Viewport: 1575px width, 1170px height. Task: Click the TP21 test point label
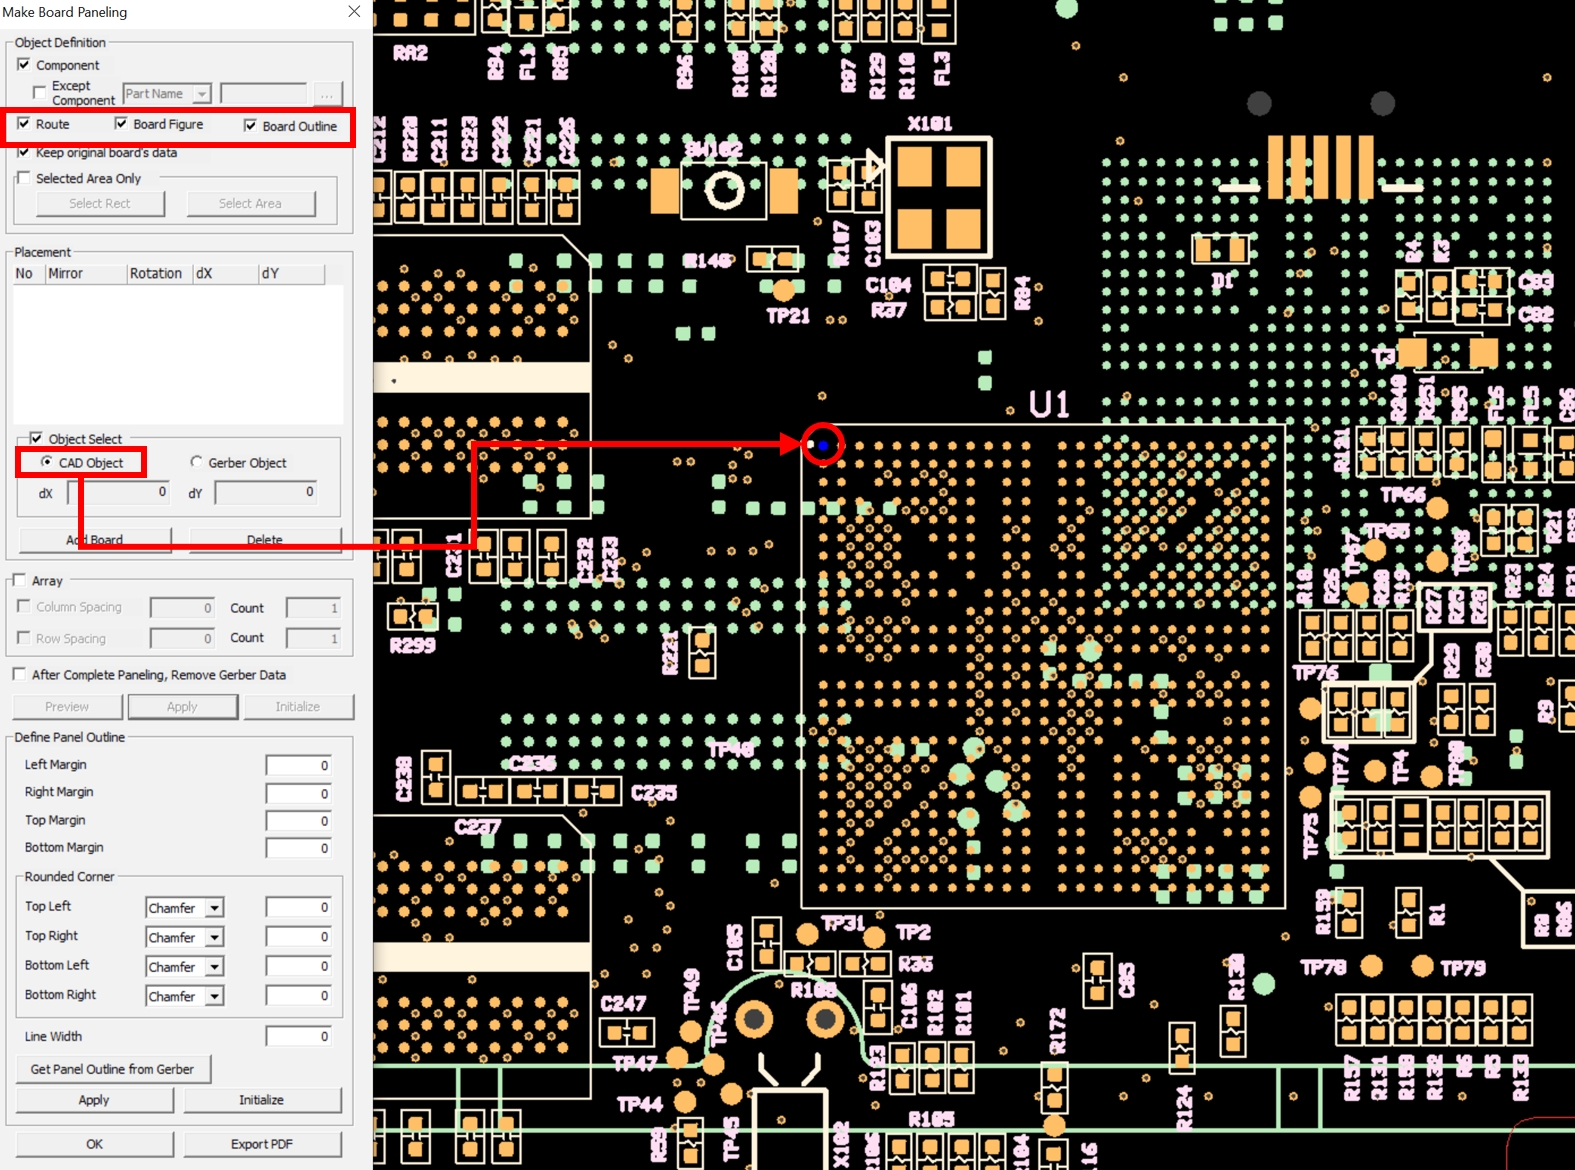coord(788,316)
